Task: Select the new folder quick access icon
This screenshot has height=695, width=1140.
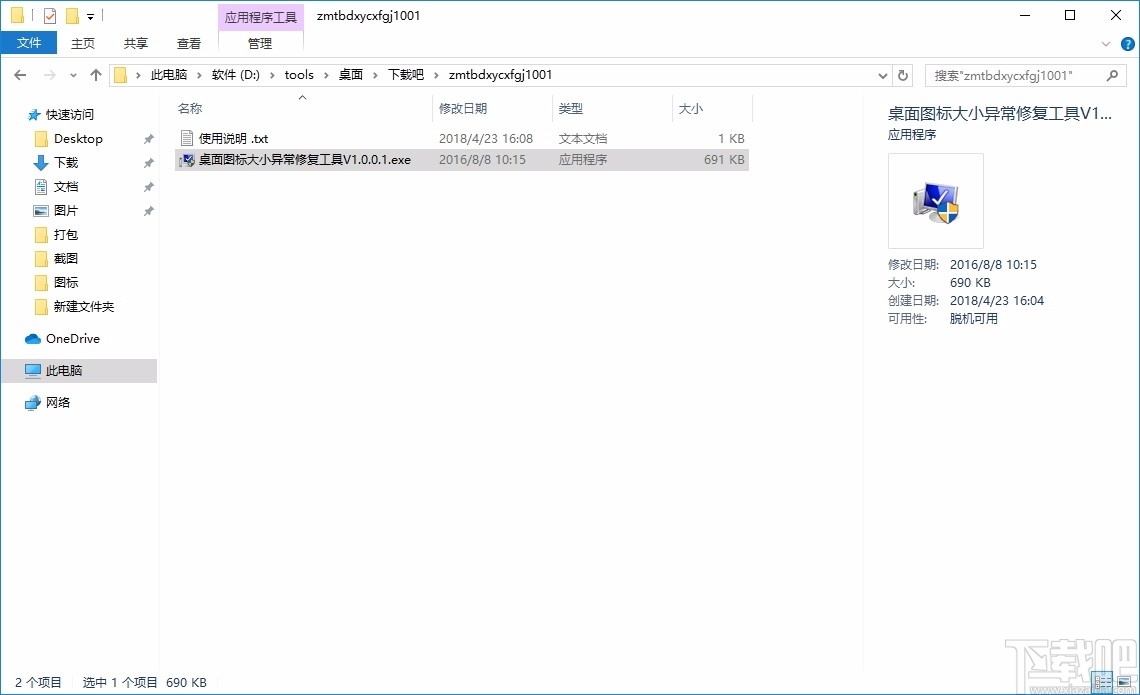Action: [70, 15]
